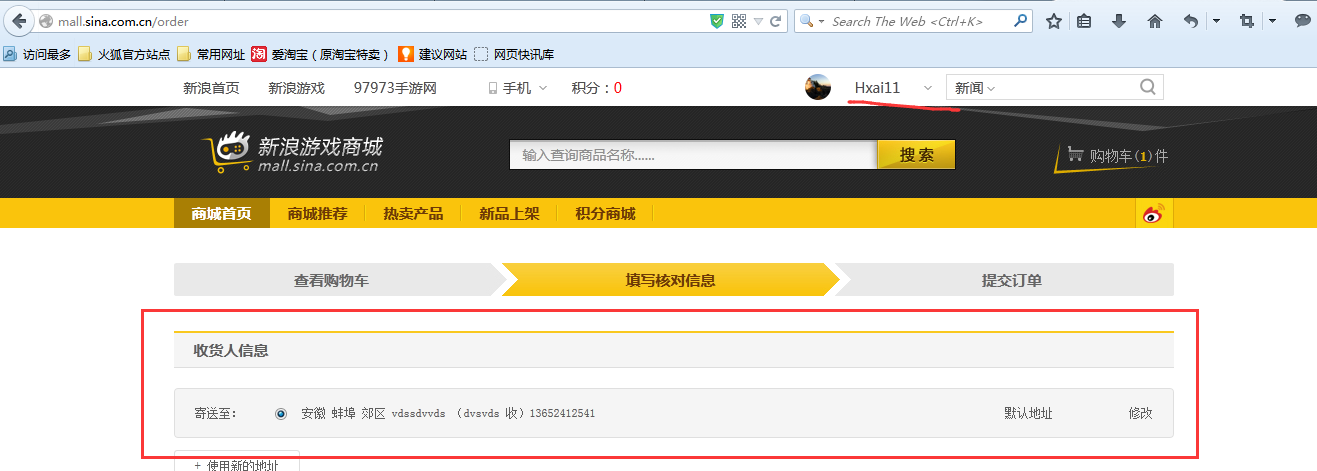This screenshot has height=471, width=1317.
Task: Open the bookmarks list icon
Action: point(1084,21)
